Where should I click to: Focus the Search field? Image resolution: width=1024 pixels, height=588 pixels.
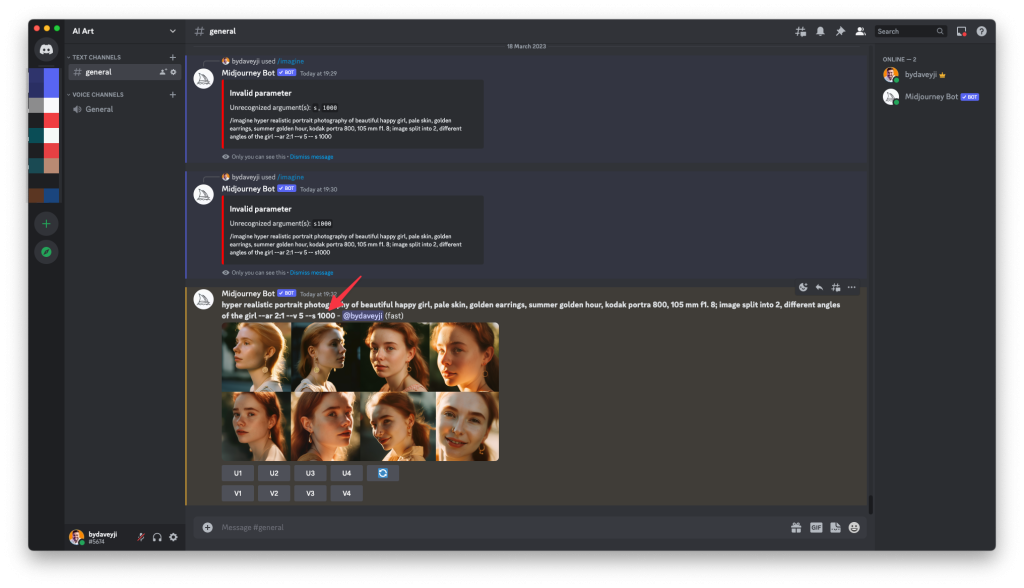coord(910,31)
